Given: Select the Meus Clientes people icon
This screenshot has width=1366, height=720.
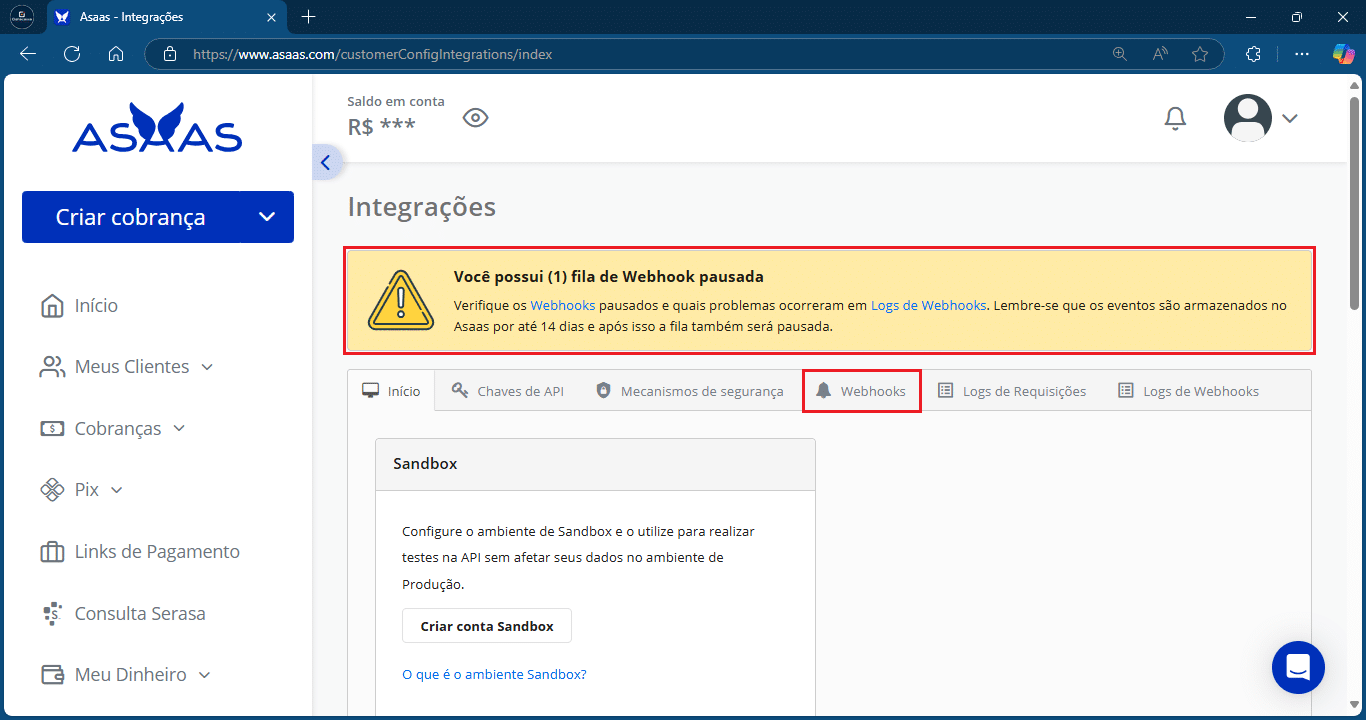Looking at the screenshot, I should (51, 366).
